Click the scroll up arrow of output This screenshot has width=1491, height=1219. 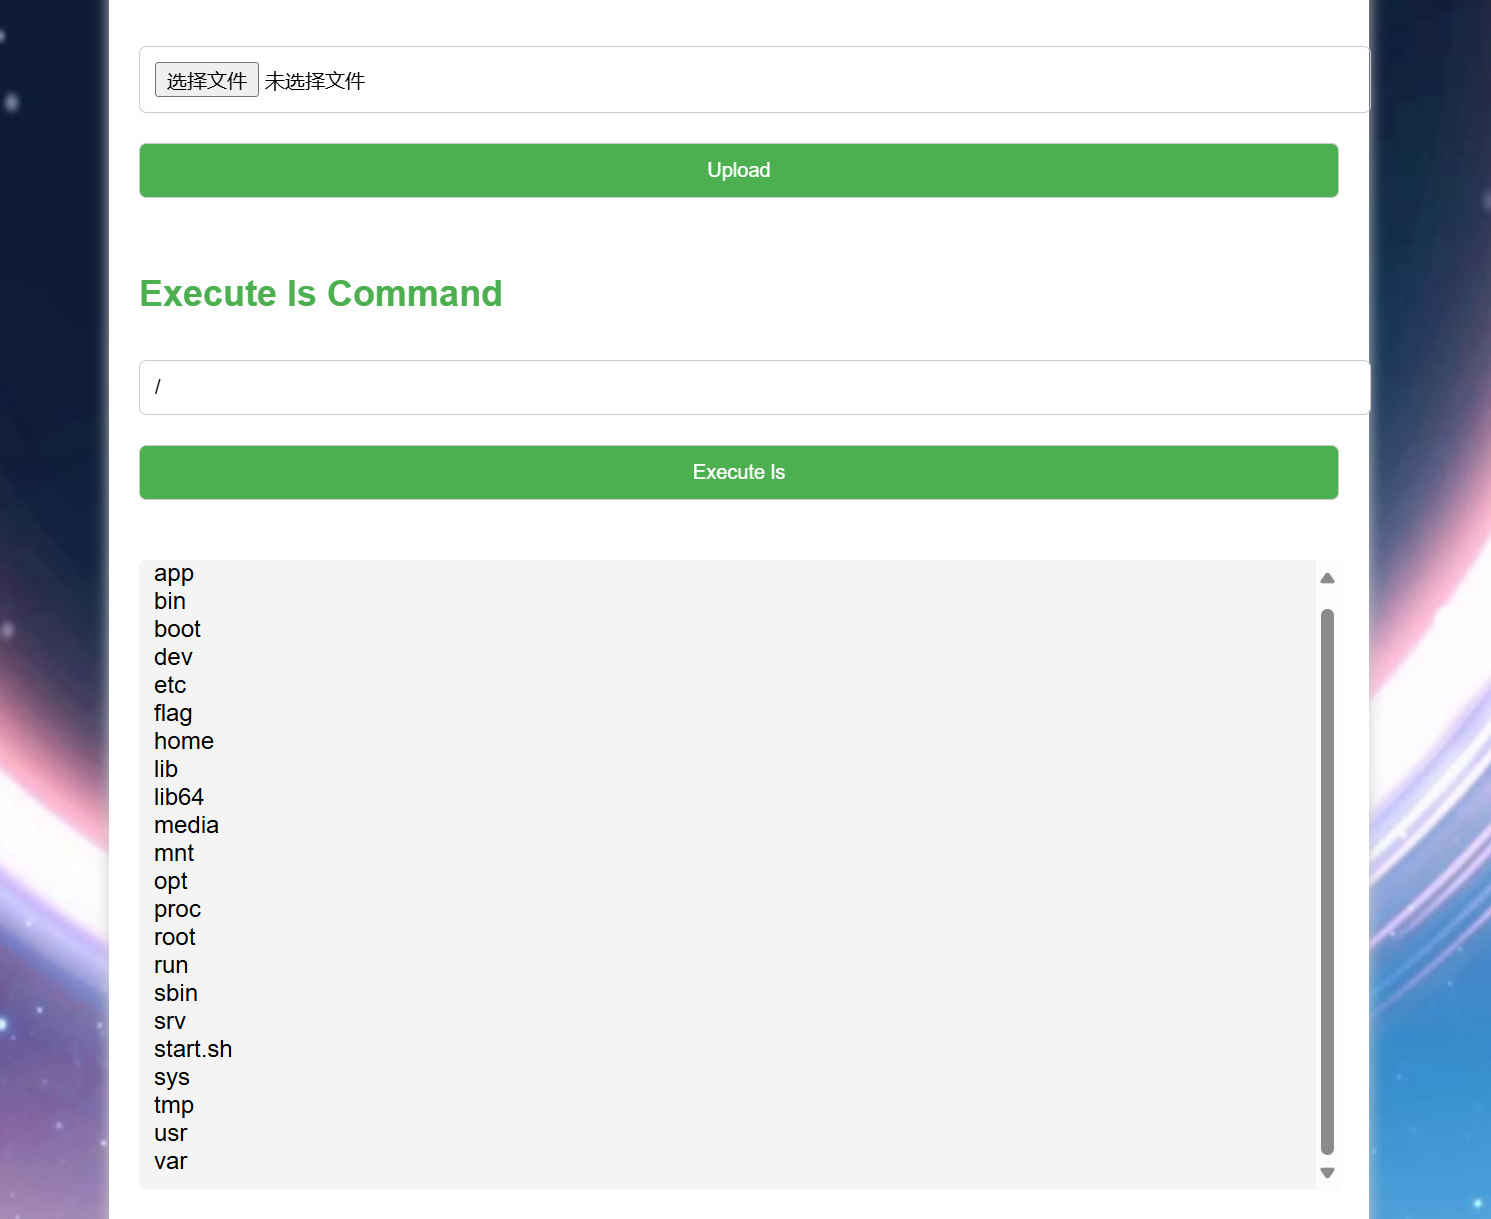(1327, 578)
